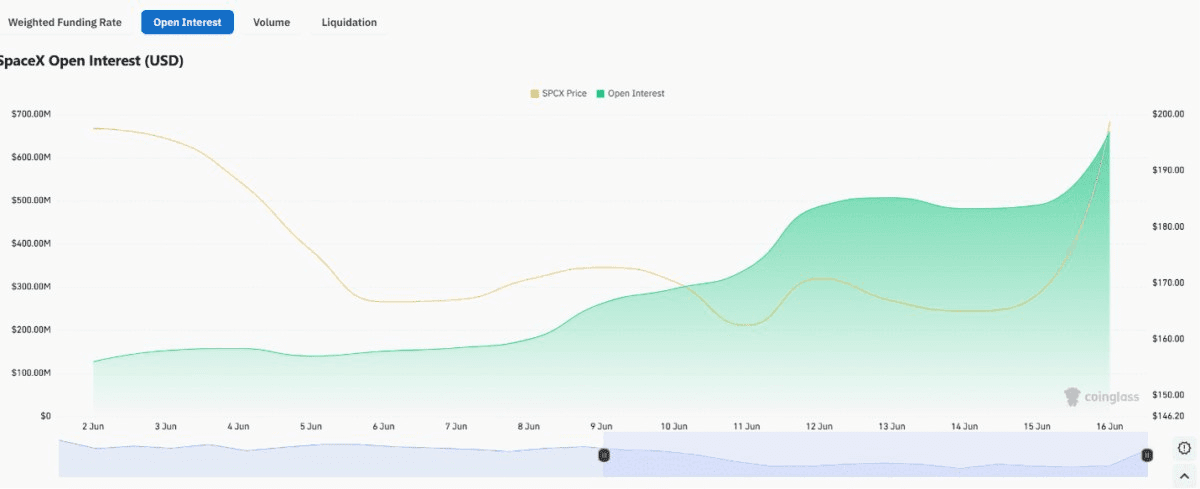1200x489 pixels.
Task: Click the '9 Jun' date axis label
Action: click(x=601, y=426)
